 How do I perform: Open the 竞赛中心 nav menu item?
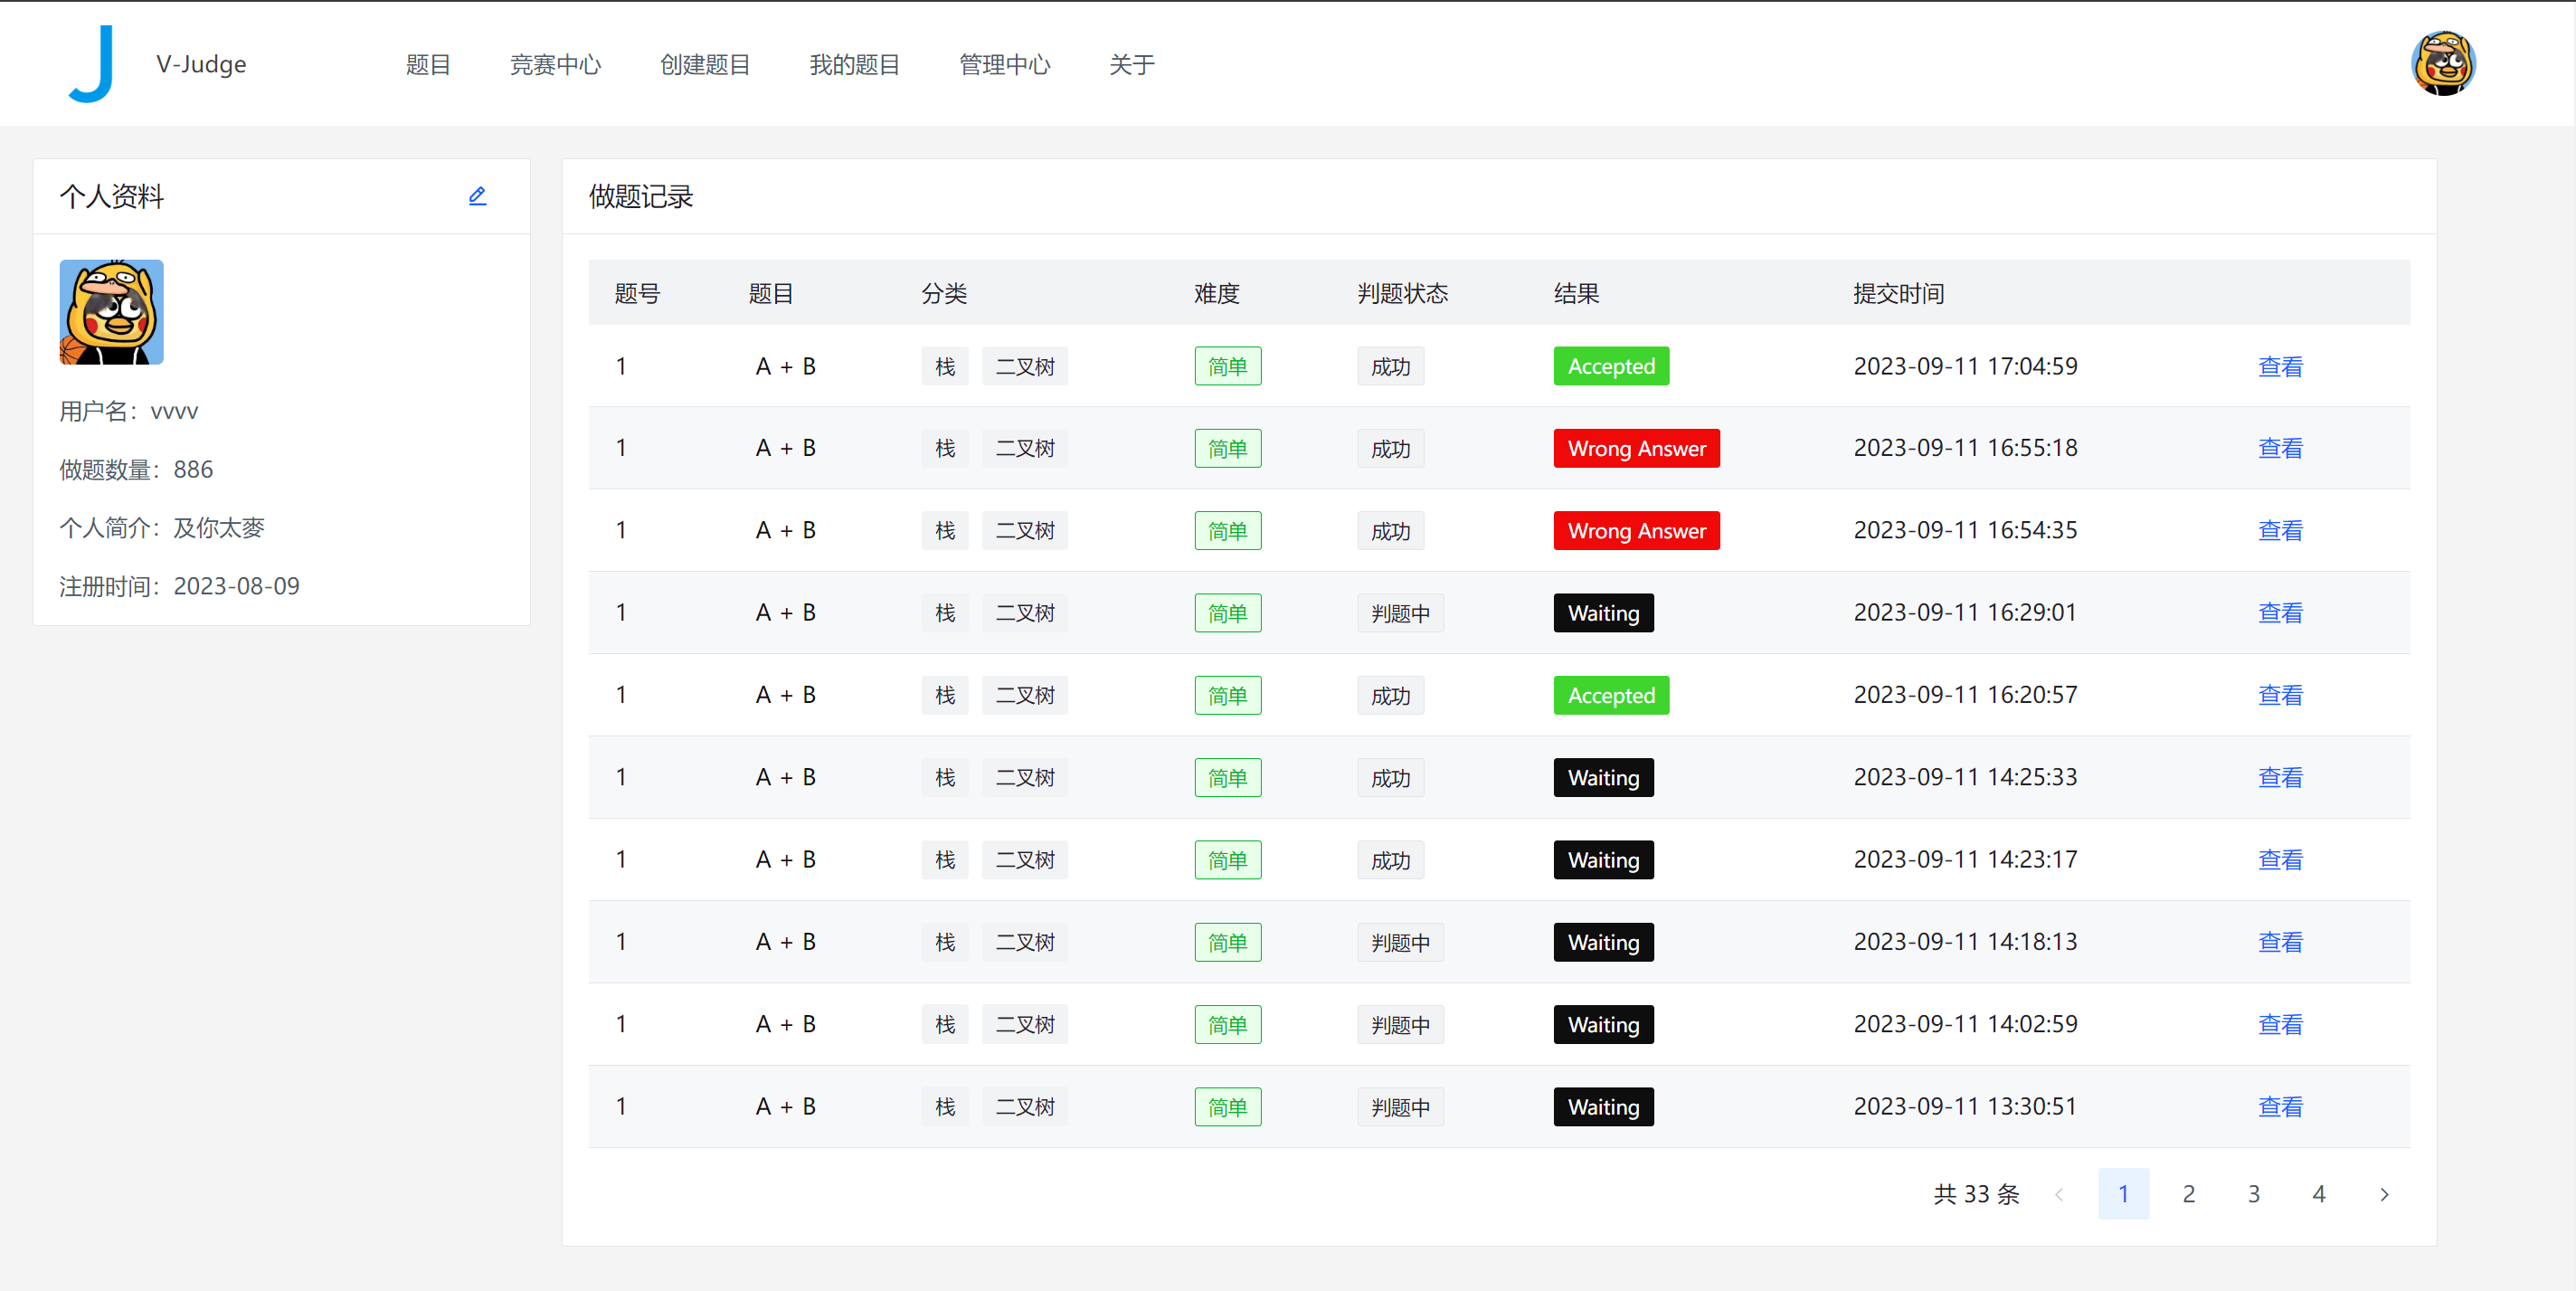[x=555, y=65]
